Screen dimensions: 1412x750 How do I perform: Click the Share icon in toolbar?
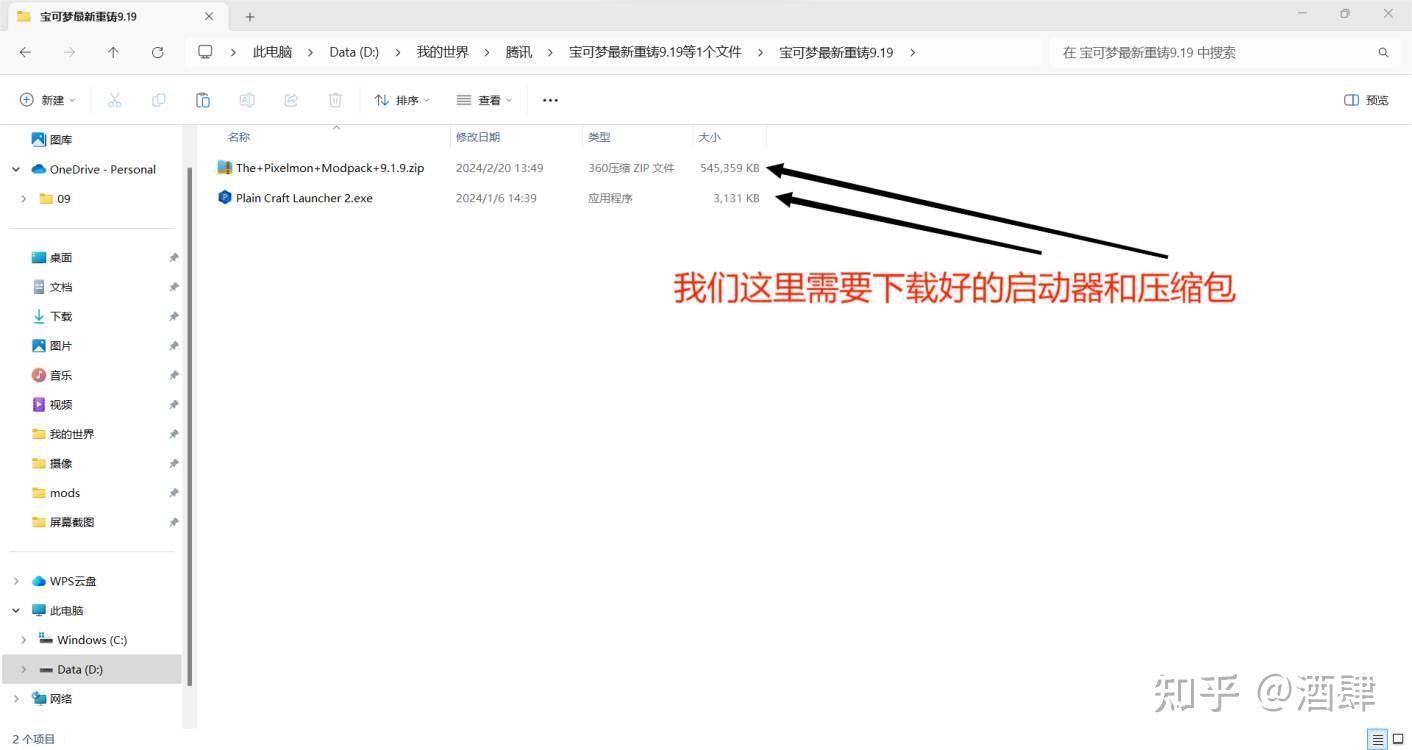pyautogui.click(x=291, y=100)
